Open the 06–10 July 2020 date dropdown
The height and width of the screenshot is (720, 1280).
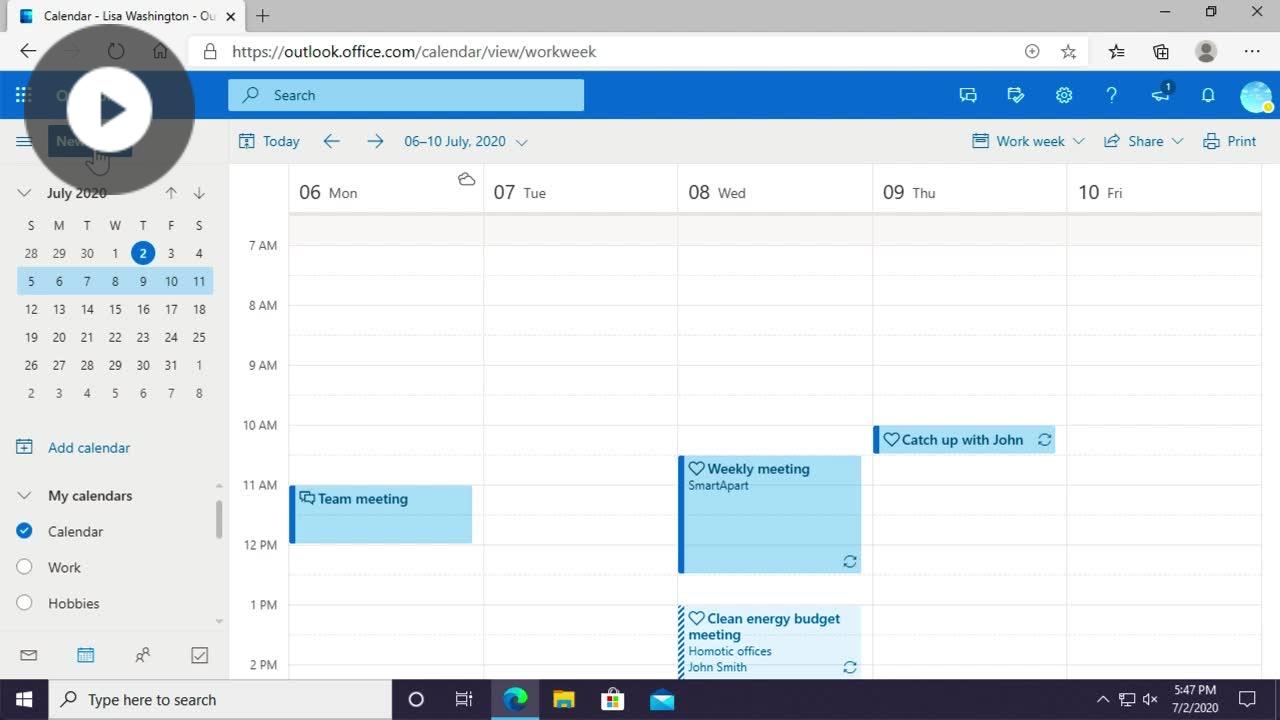[465, 141]
